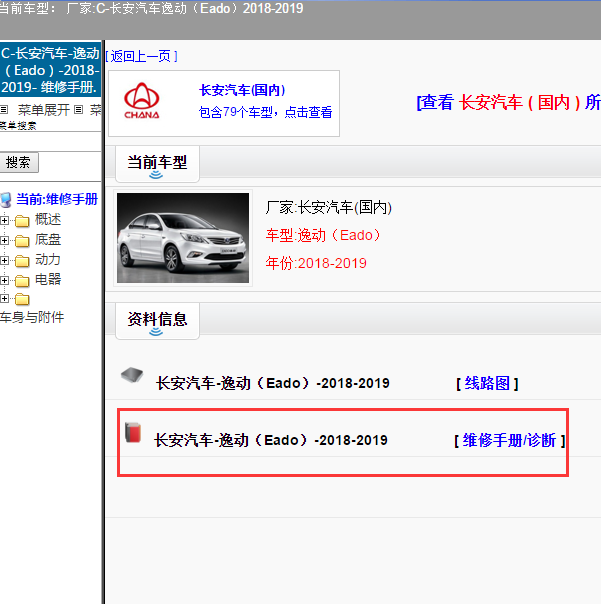Expand the 概述 tree node
This screenshot has width=601, height=604.
(x=4, y=220)
